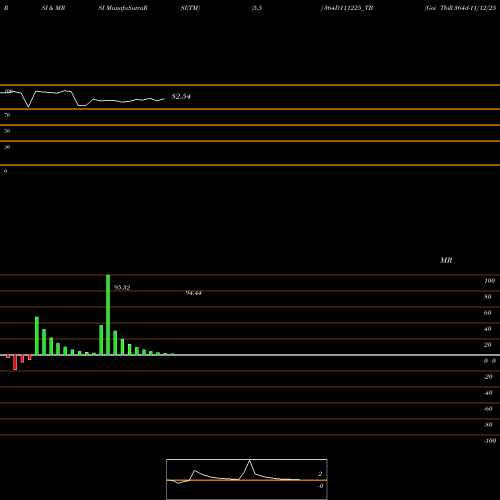Click RSI axis label 50
Viewport: 500px width, 500px height.
tap(7, 131)
